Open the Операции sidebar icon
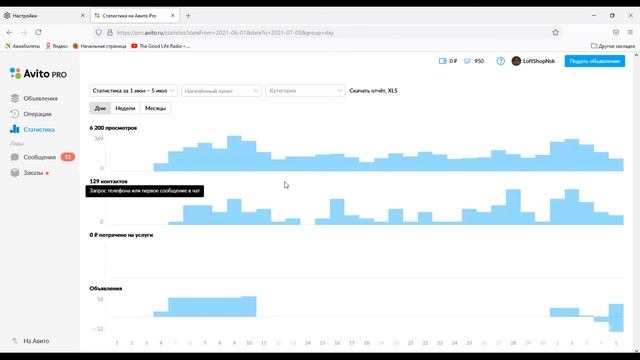 (x=15, y=113)
